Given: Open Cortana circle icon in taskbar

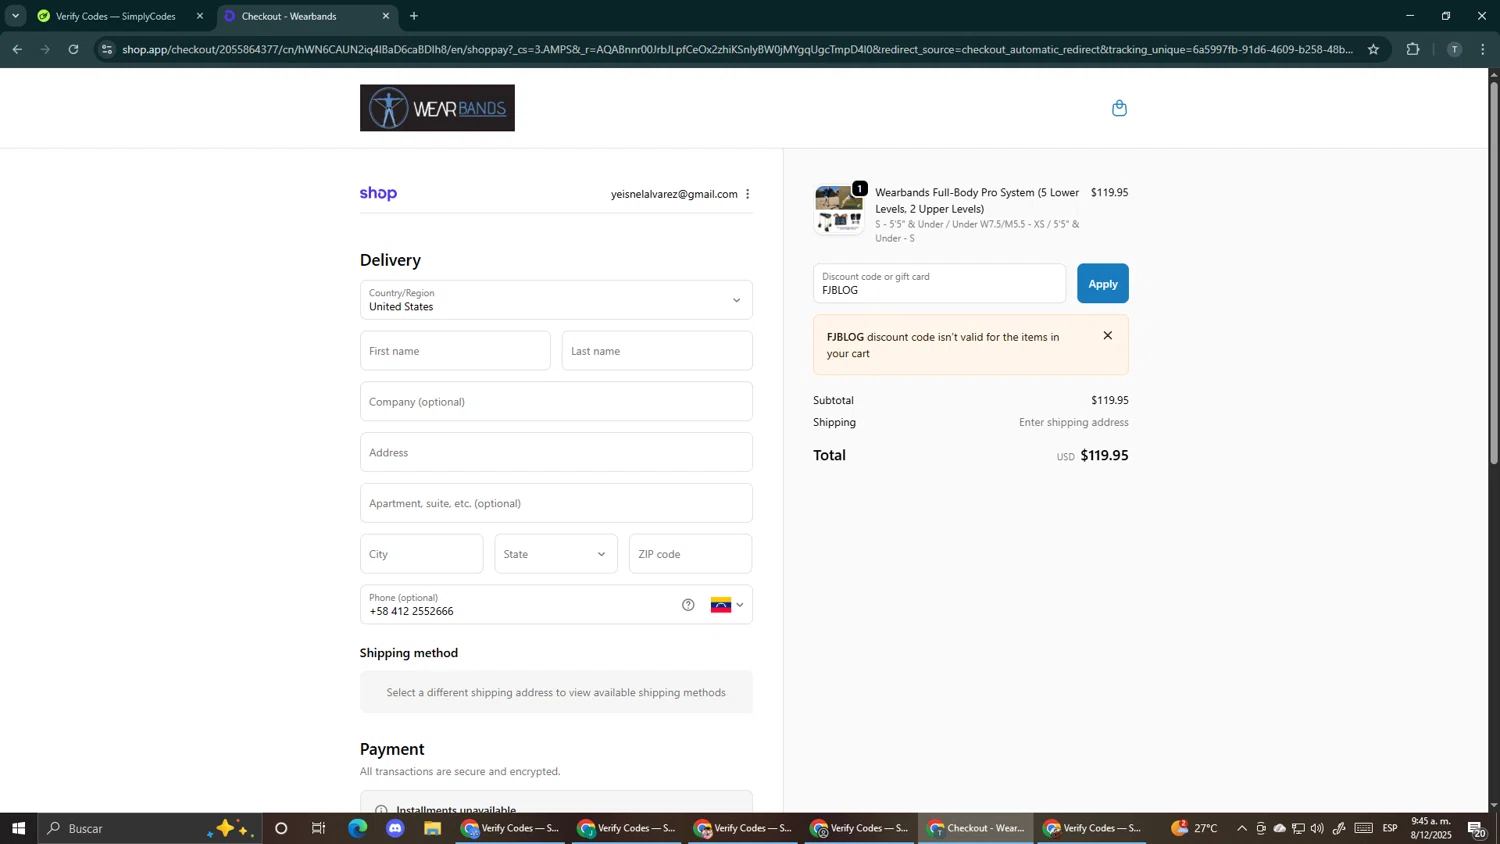Looking at the screenshot, I should (x=281, y=828).
